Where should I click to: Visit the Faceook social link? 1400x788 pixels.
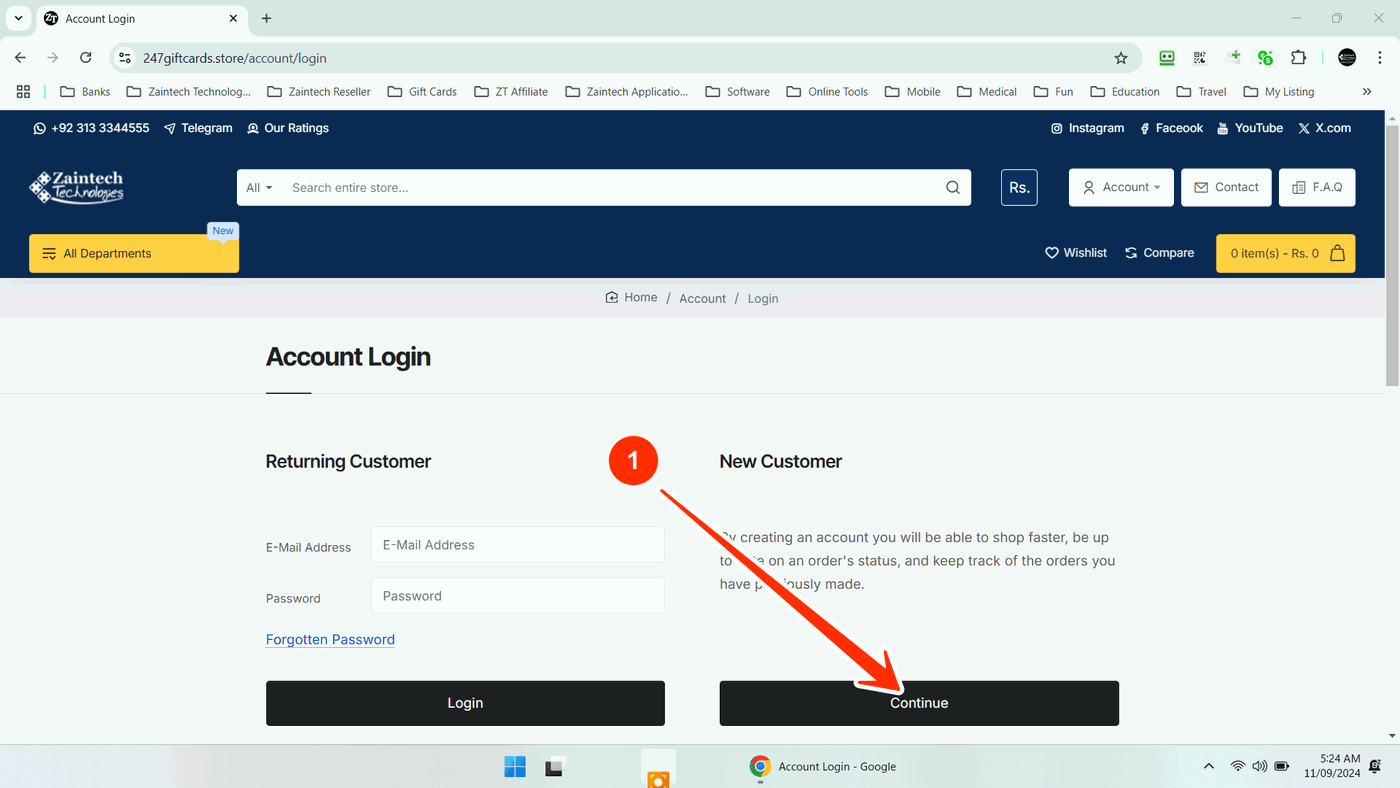click(x=1171, y=128)
